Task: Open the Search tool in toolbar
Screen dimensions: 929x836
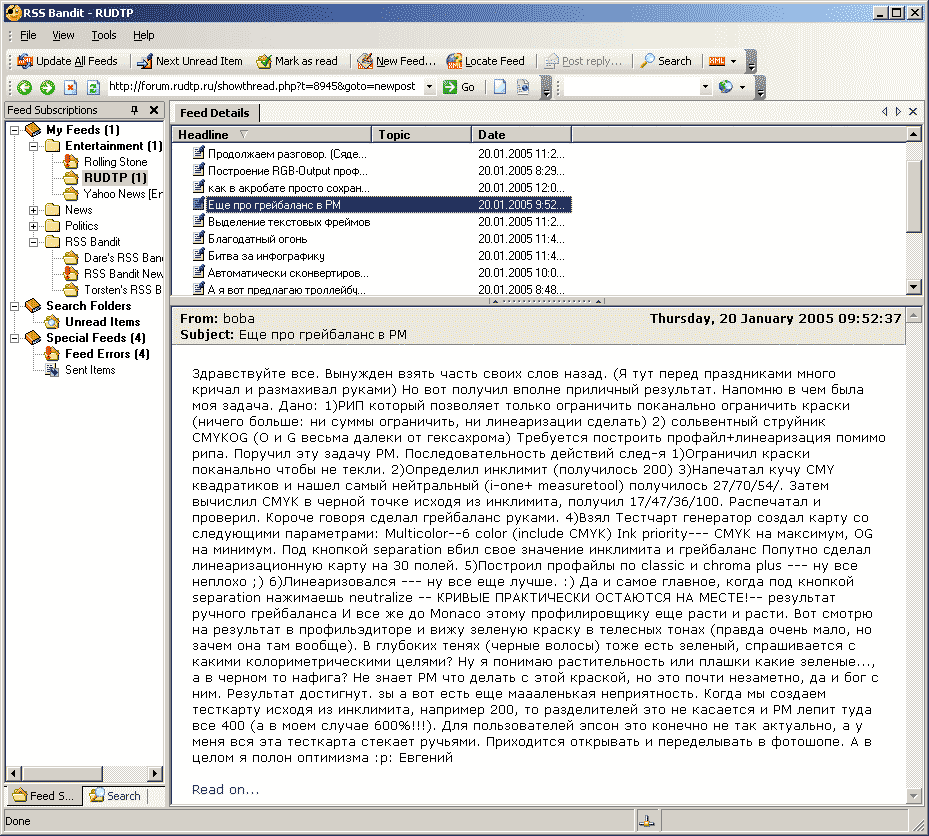Action: click(x=667, y=61)
